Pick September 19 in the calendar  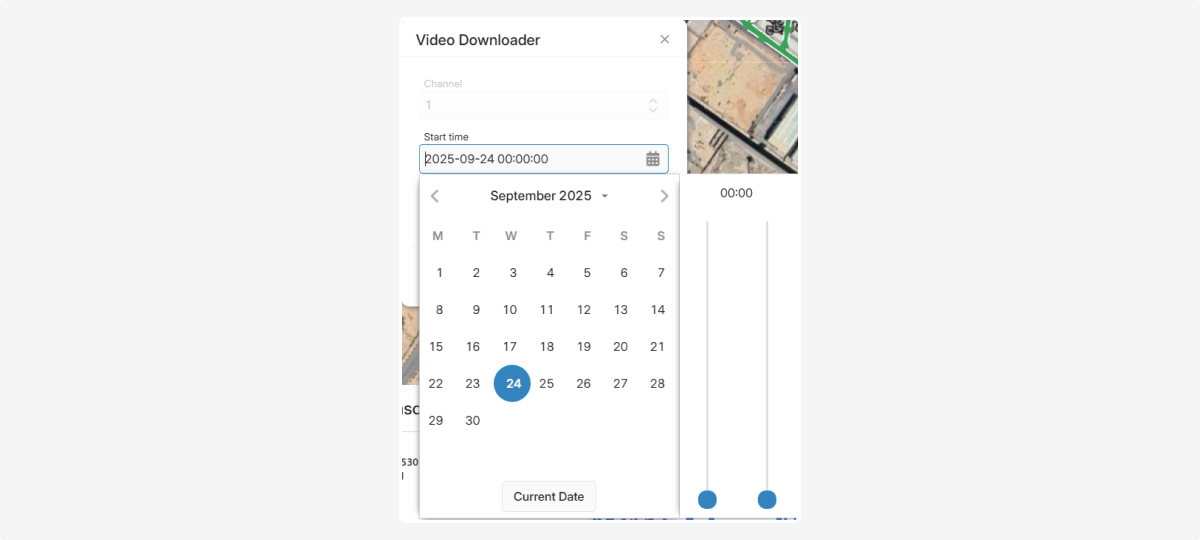584,347
